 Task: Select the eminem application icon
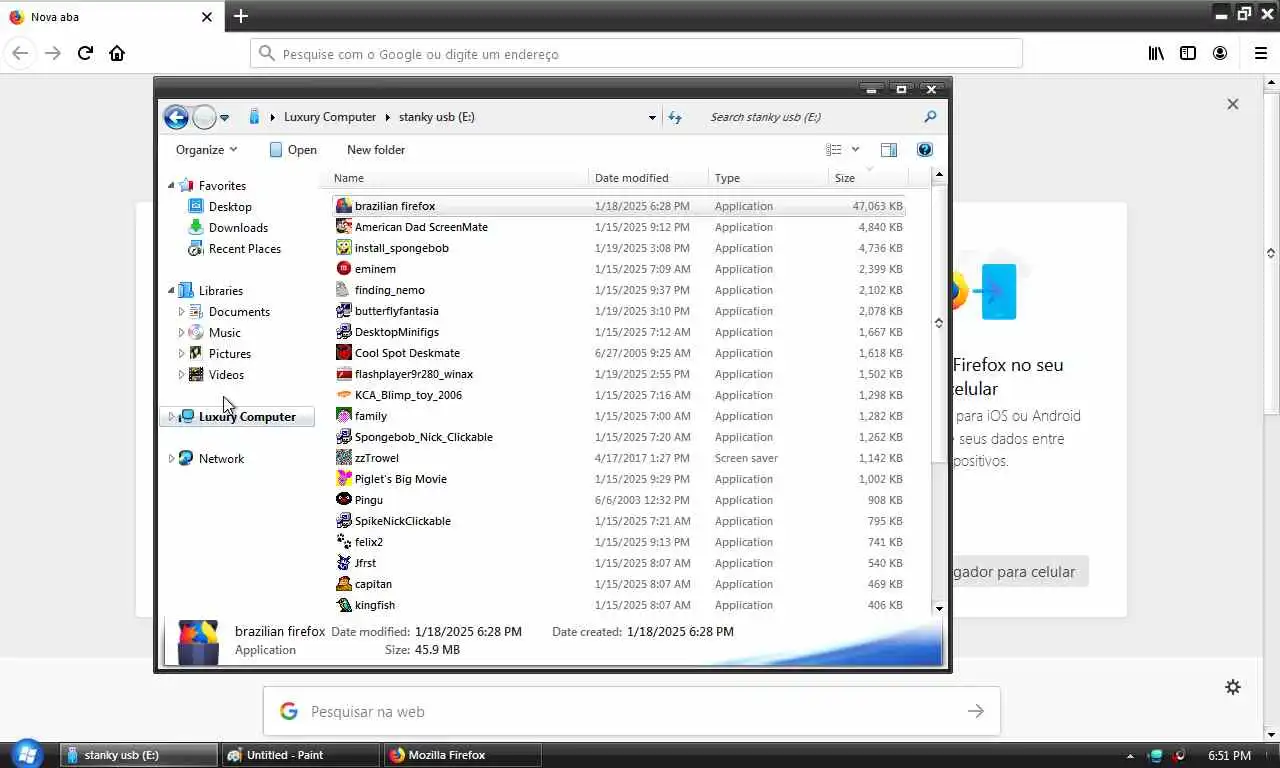click(344, 269)
